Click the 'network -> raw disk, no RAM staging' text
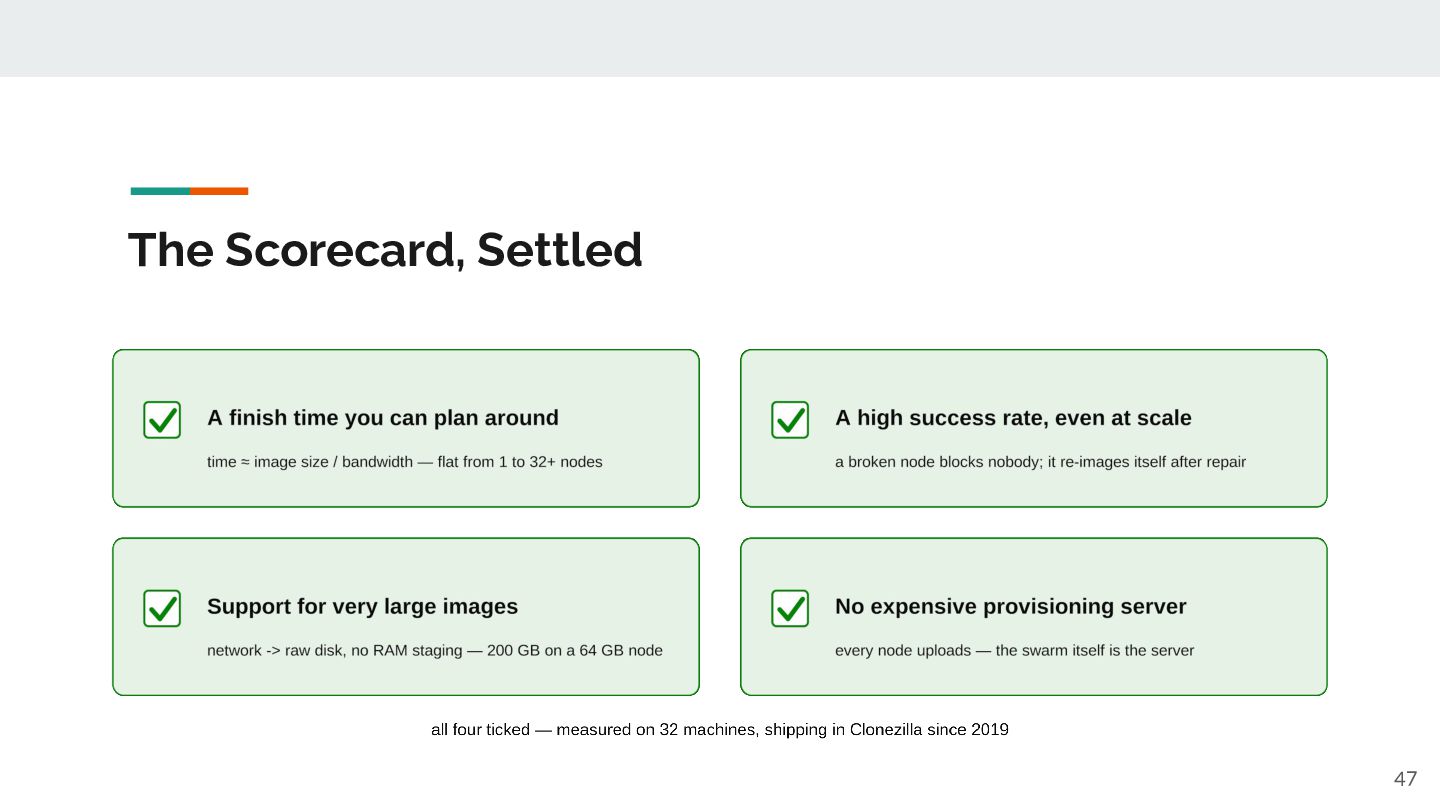This screenshot has height=810, width=1440. (435, 650)
